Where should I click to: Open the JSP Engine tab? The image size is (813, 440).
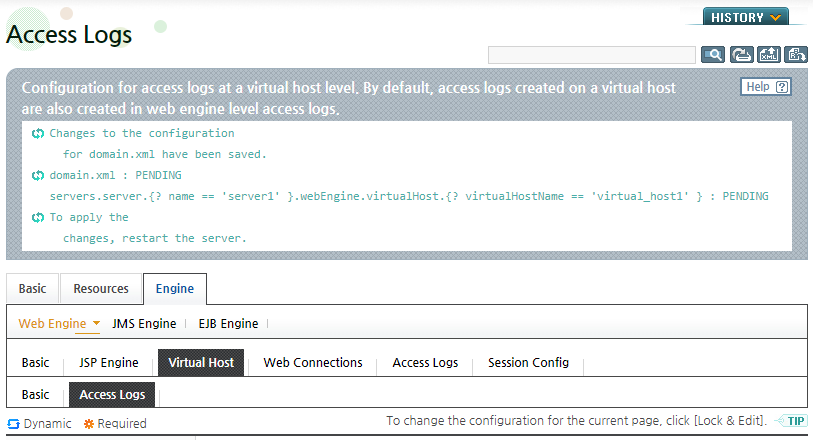point(109,362)
